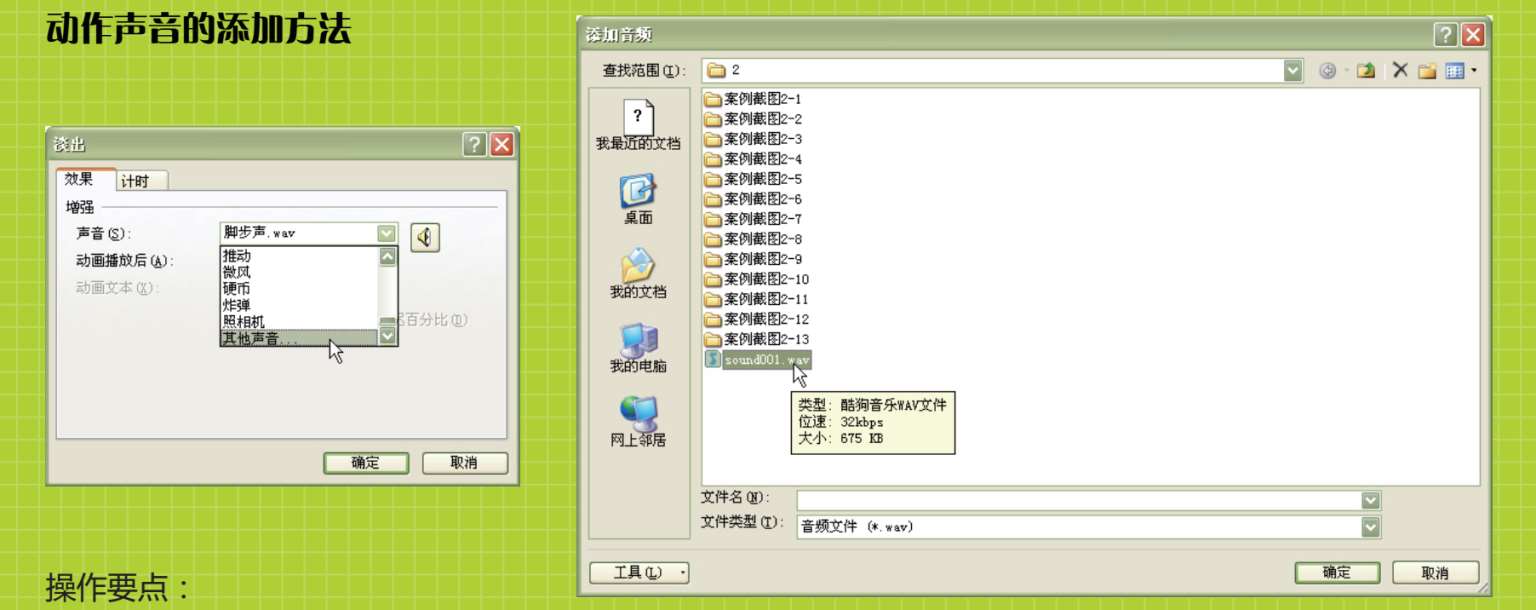Open folder 案例截图2-3
This screenshot has height=610, width=1536.
(x=753, y=139)
